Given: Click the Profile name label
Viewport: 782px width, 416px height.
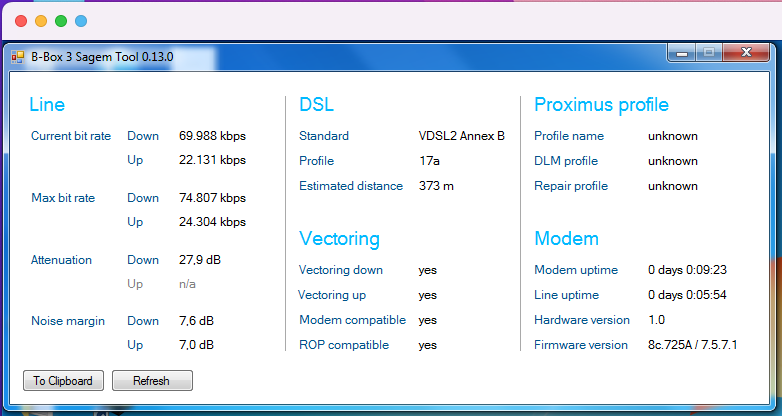Looking at the screenshot, I should pyautogui.click(x=569, y=136).
